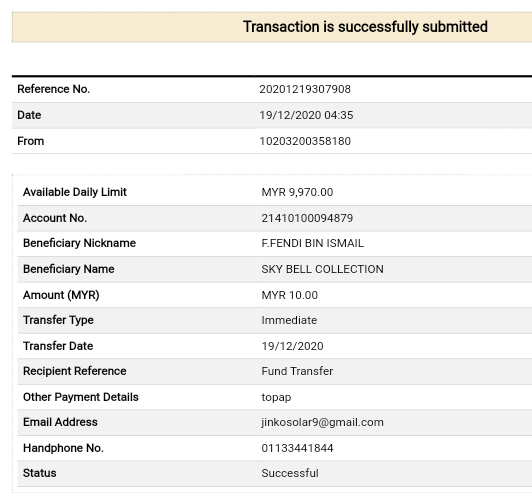Click beneficiary nickname F.FENDI BIN ISMAIL
This screenshot has width=532, height=494.
pos(312,243)
